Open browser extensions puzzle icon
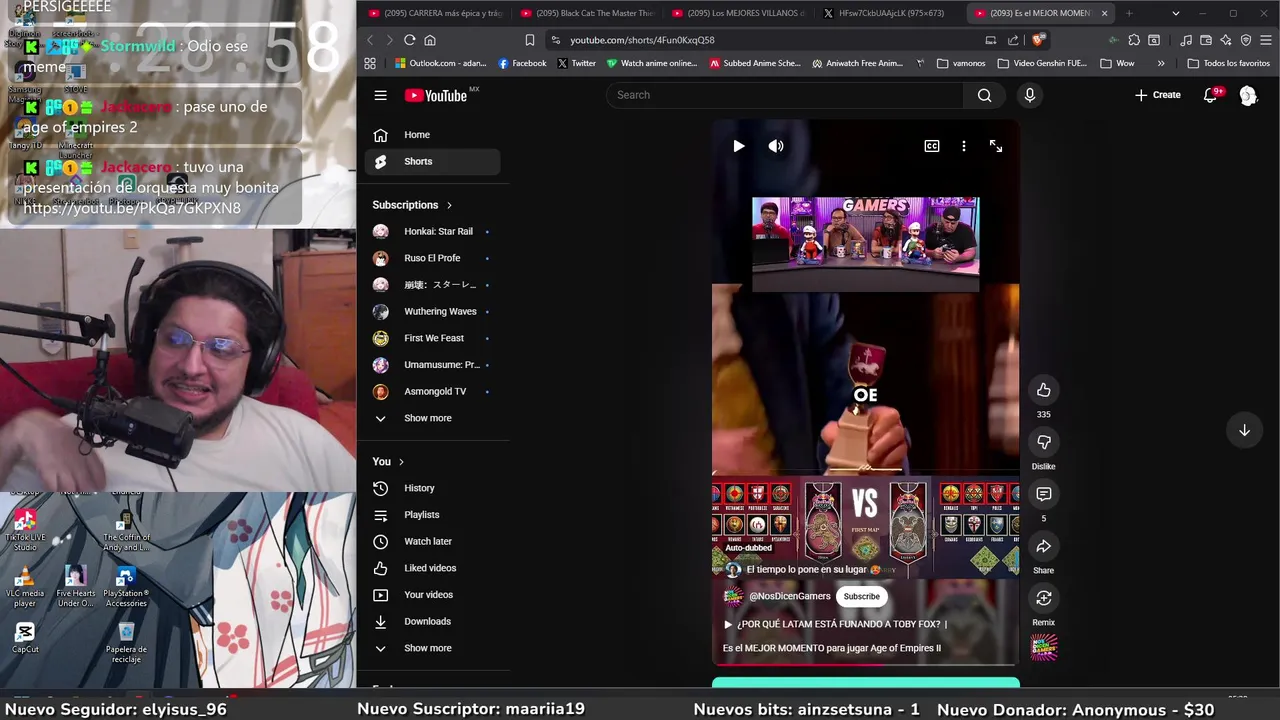 point(1134,40)
